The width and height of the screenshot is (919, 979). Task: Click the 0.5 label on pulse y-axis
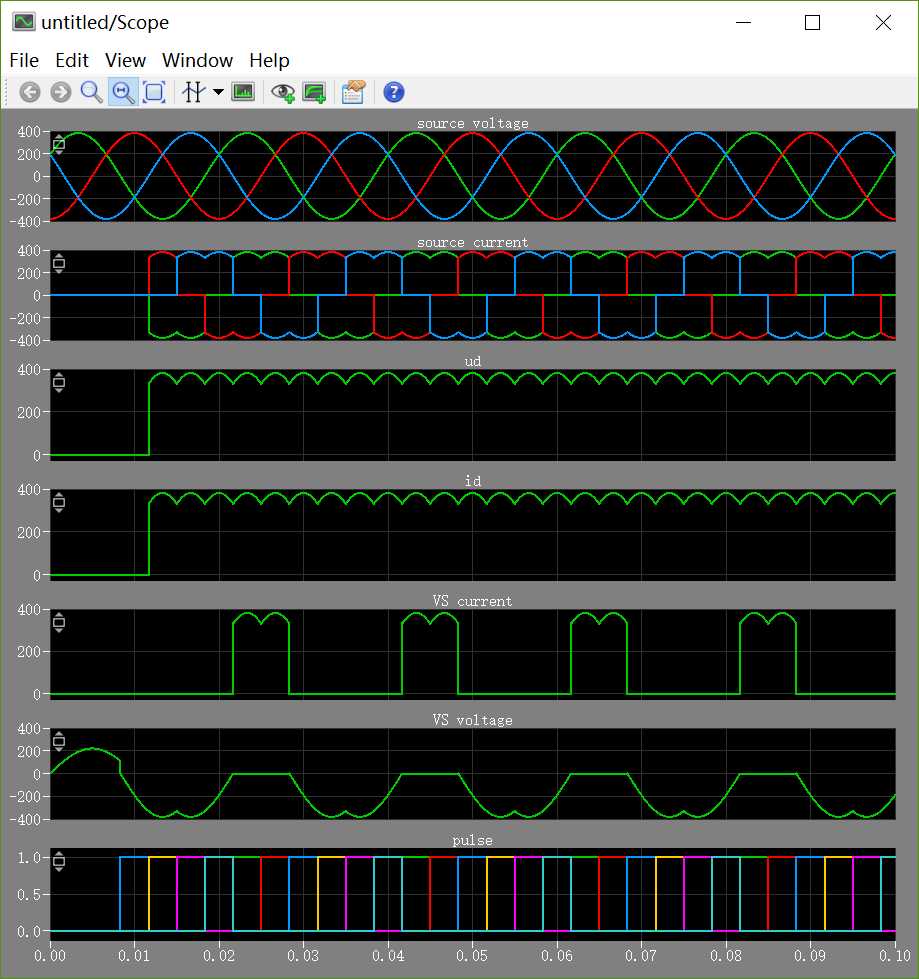coord(29,895)
